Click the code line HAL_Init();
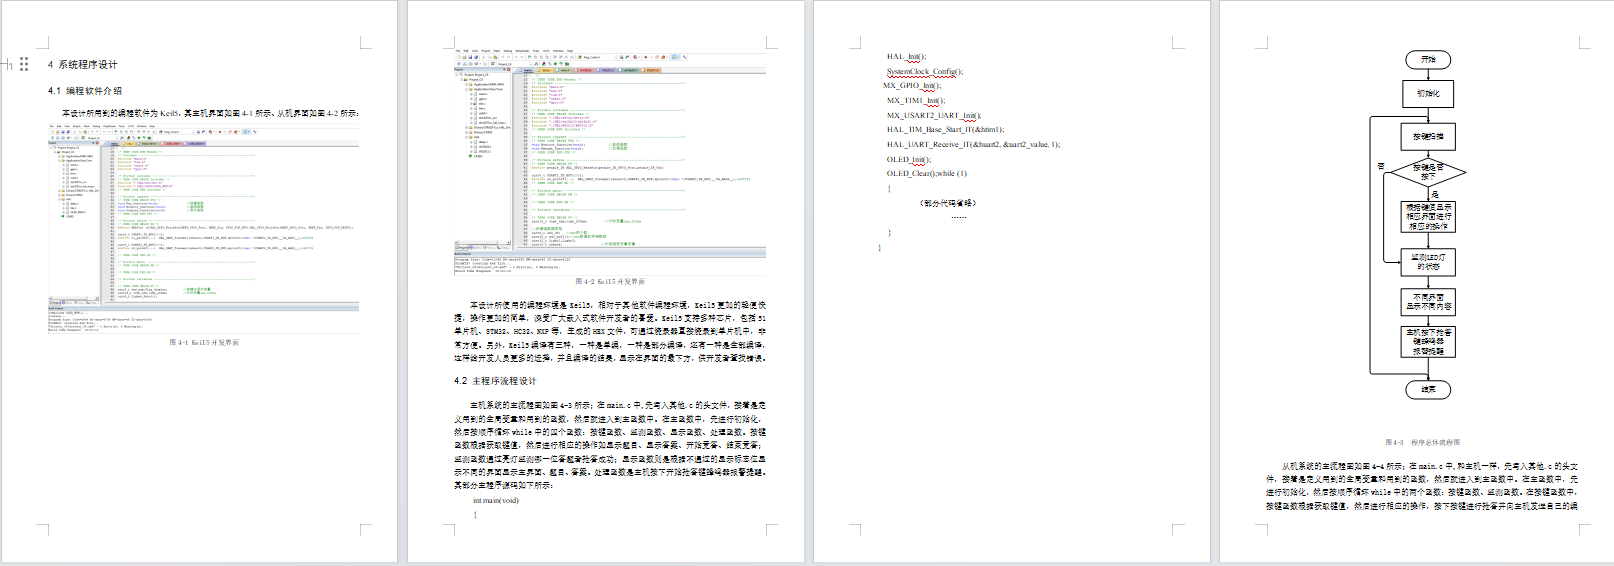Viewport: 1614px width, 566px height. [906, 57]
